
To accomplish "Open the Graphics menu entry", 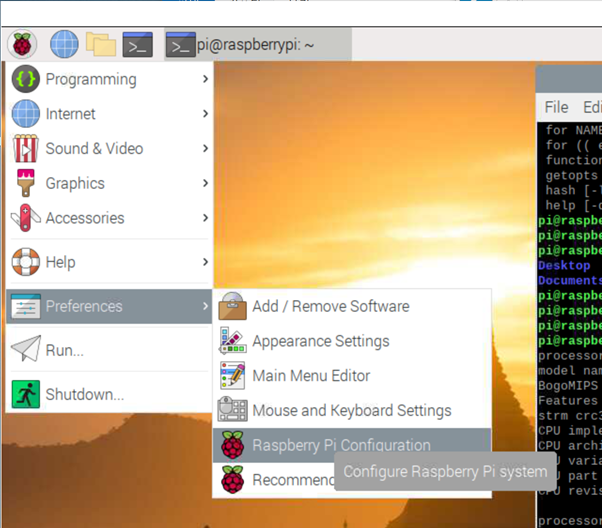I will click(x=109, y=183).
